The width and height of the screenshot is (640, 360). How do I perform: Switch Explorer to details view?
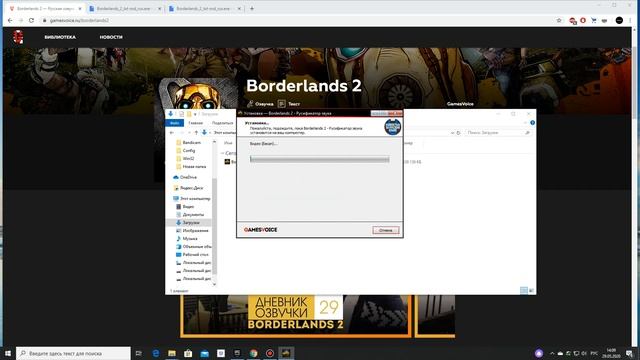(x=524, y=290)
